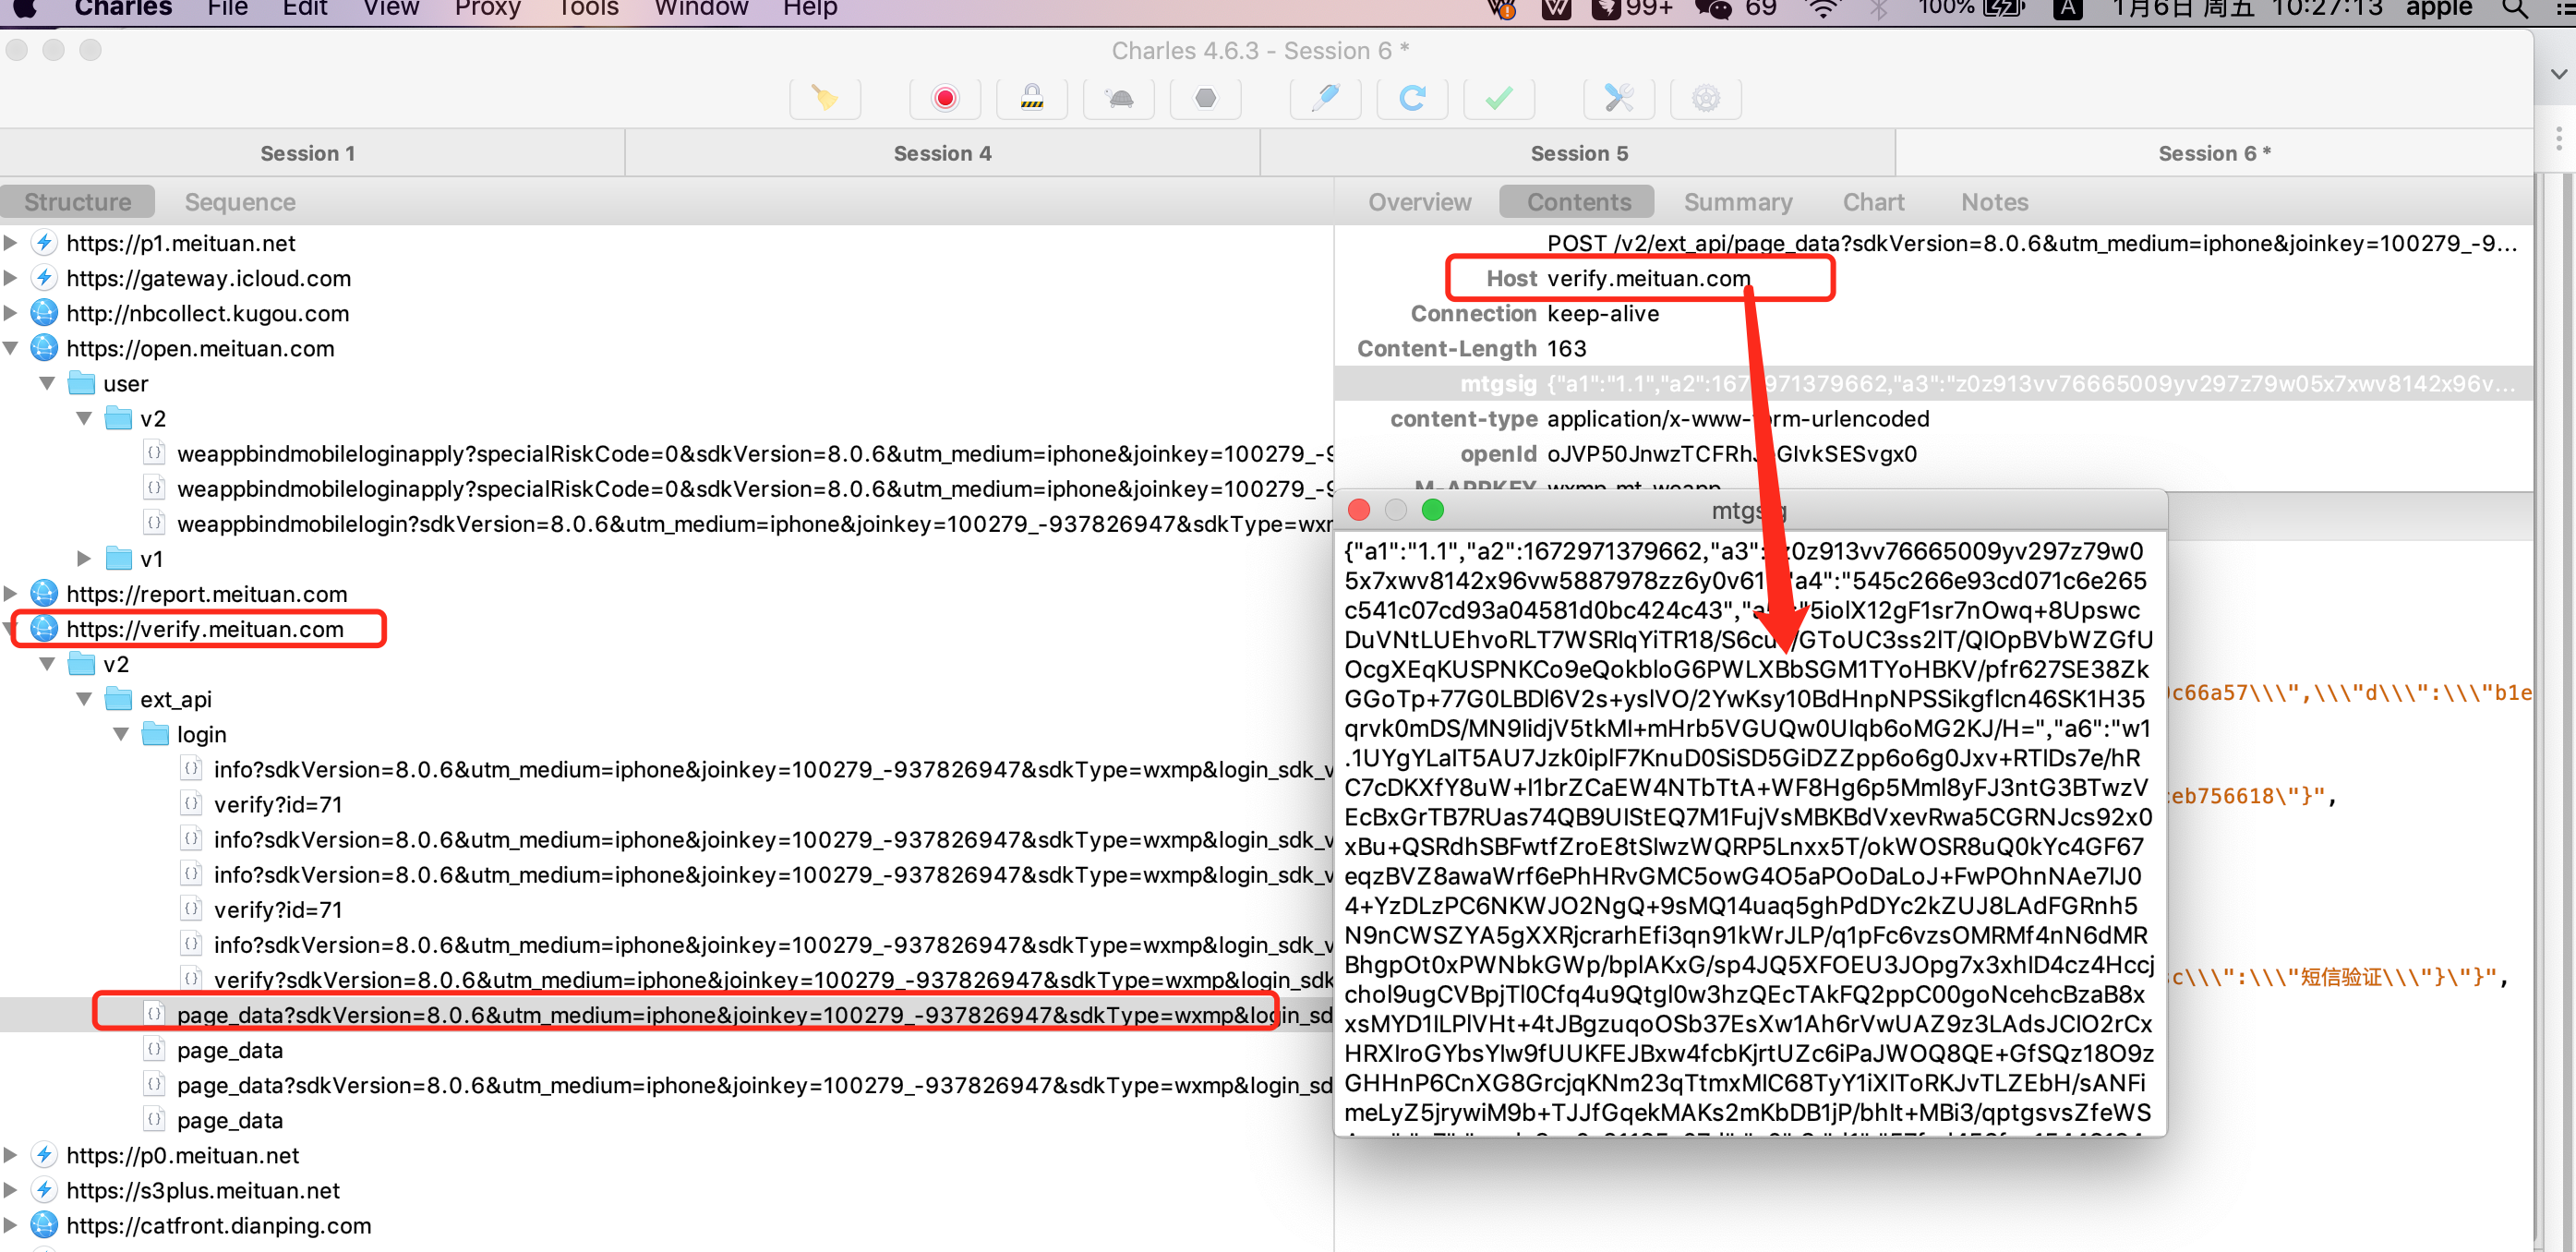Viewport: 2576px width, 1252px height.
Task: Toggle the red Record button
Action: coord(945,98)
